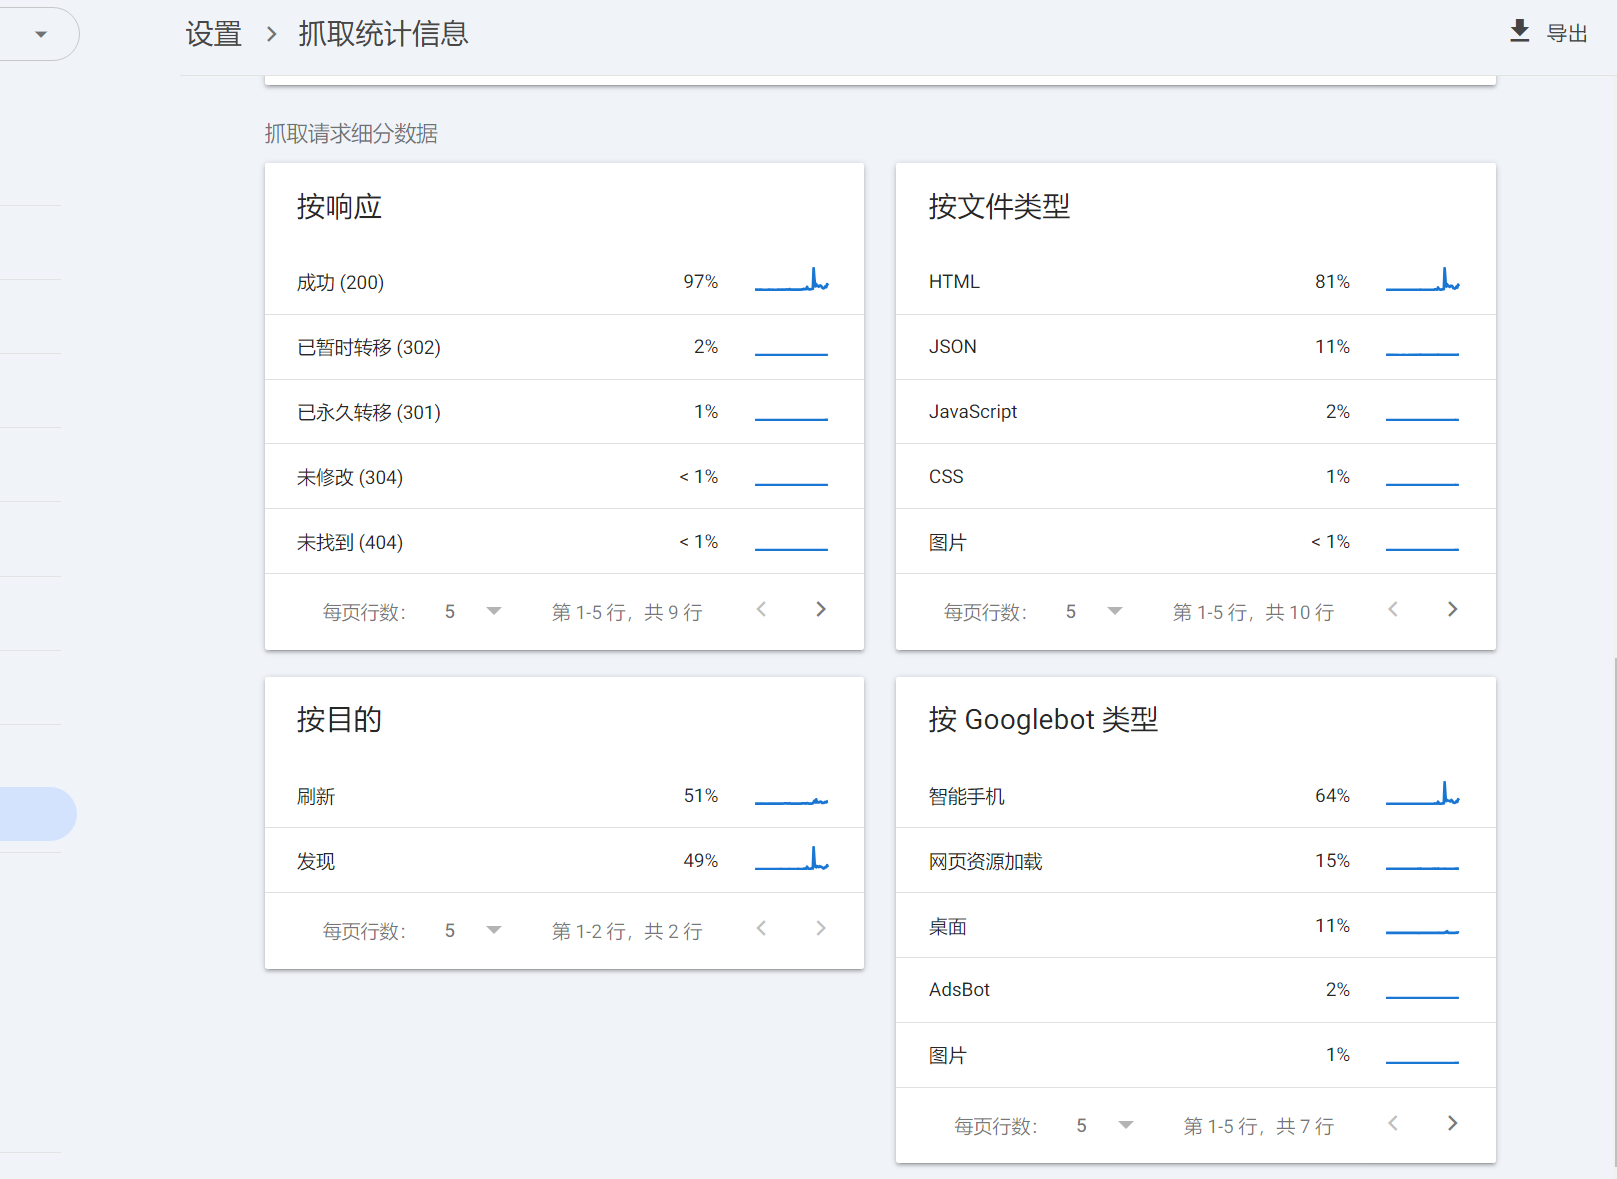Click the 97% value for 成功 (200)
Viewport: 1617px width, 1179px height.
pyautogui.click(x=700, y=282)
